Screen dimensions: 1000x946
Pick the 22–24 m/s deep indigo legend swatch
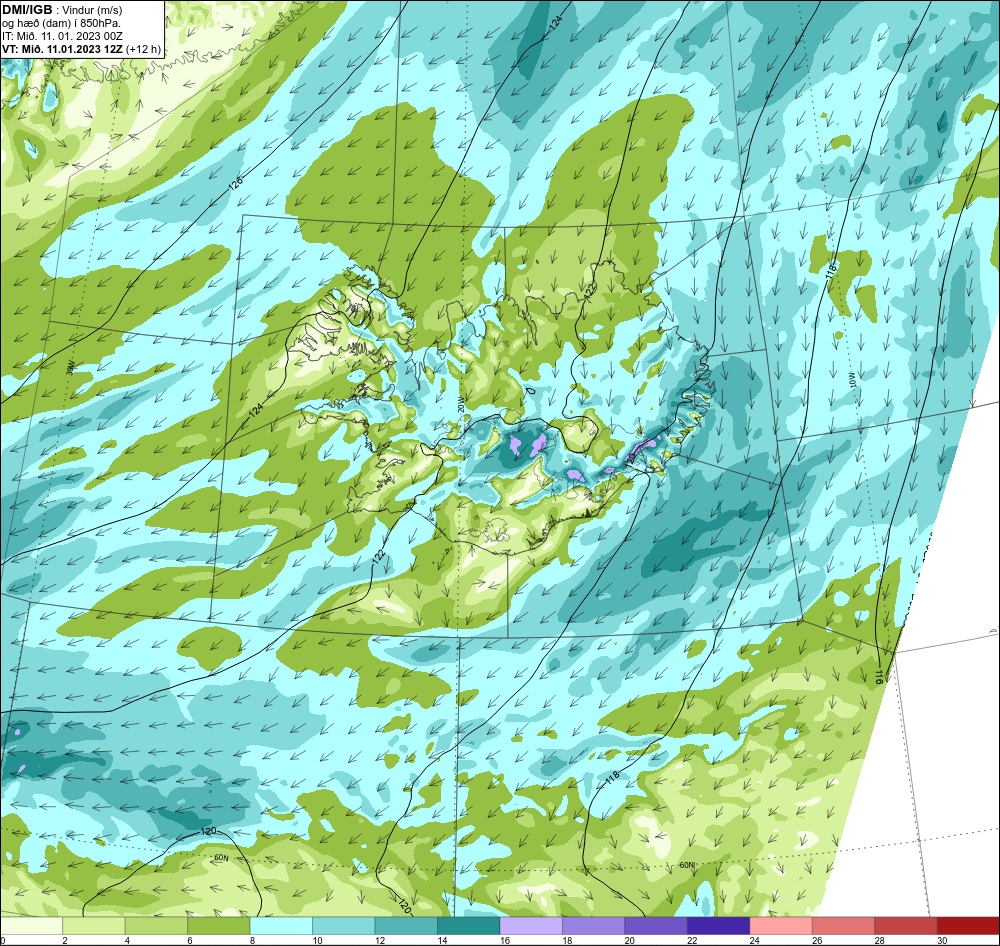click(719, 925)
